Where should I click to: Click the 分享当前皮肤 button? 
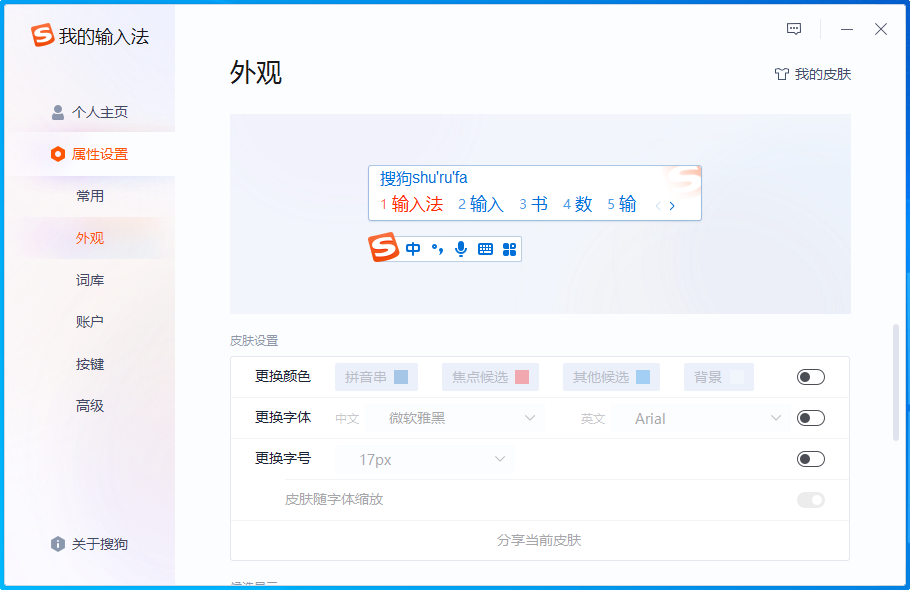539,540
